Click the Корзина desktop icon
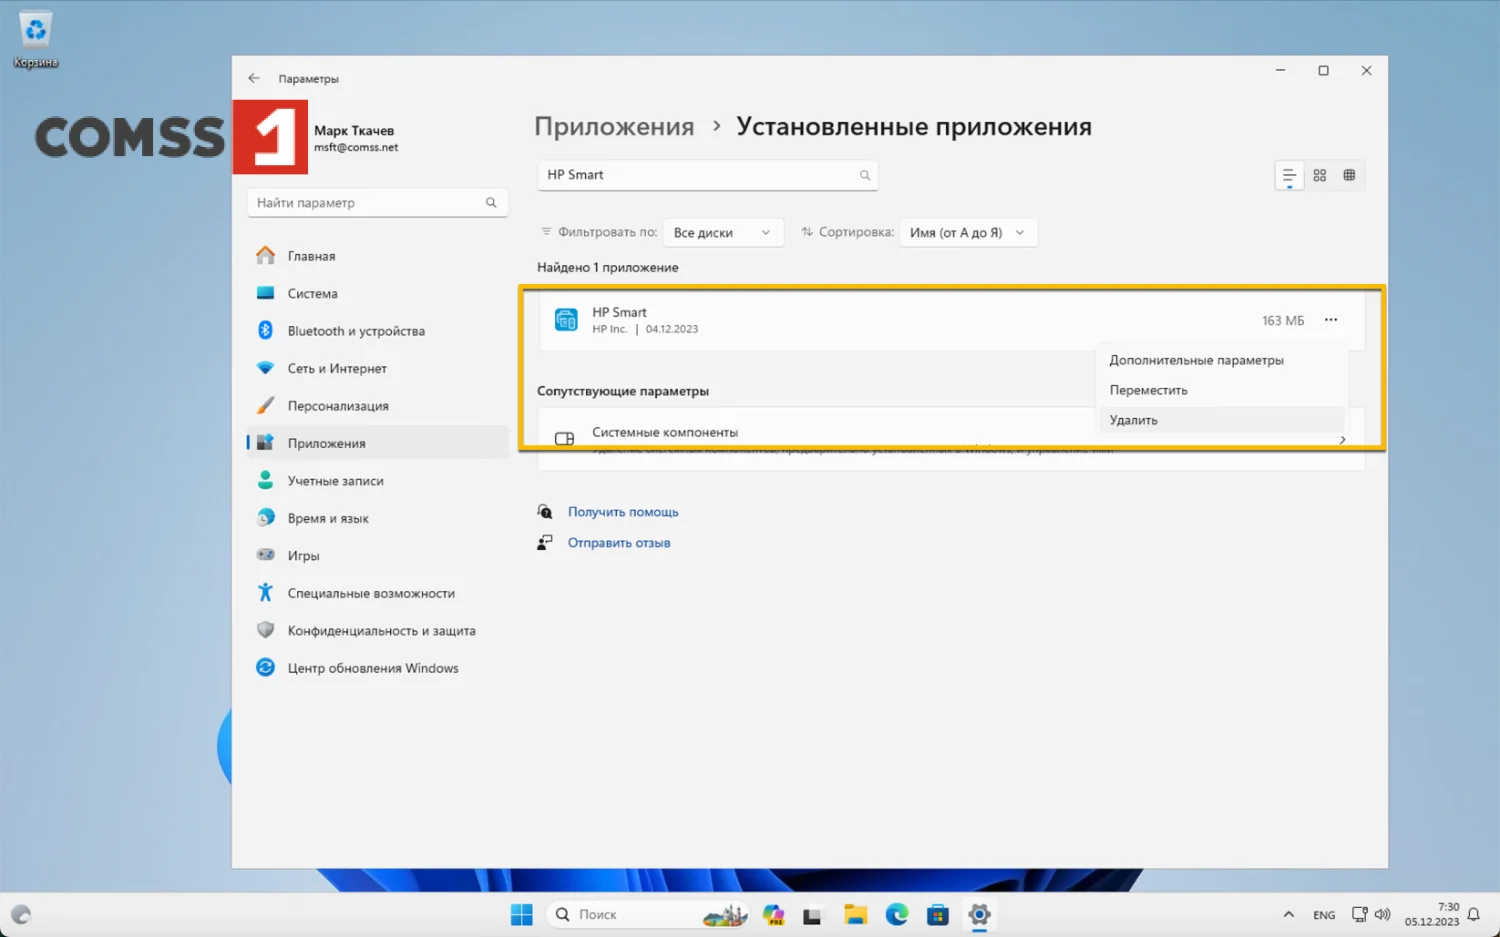 tap(36, 40)
